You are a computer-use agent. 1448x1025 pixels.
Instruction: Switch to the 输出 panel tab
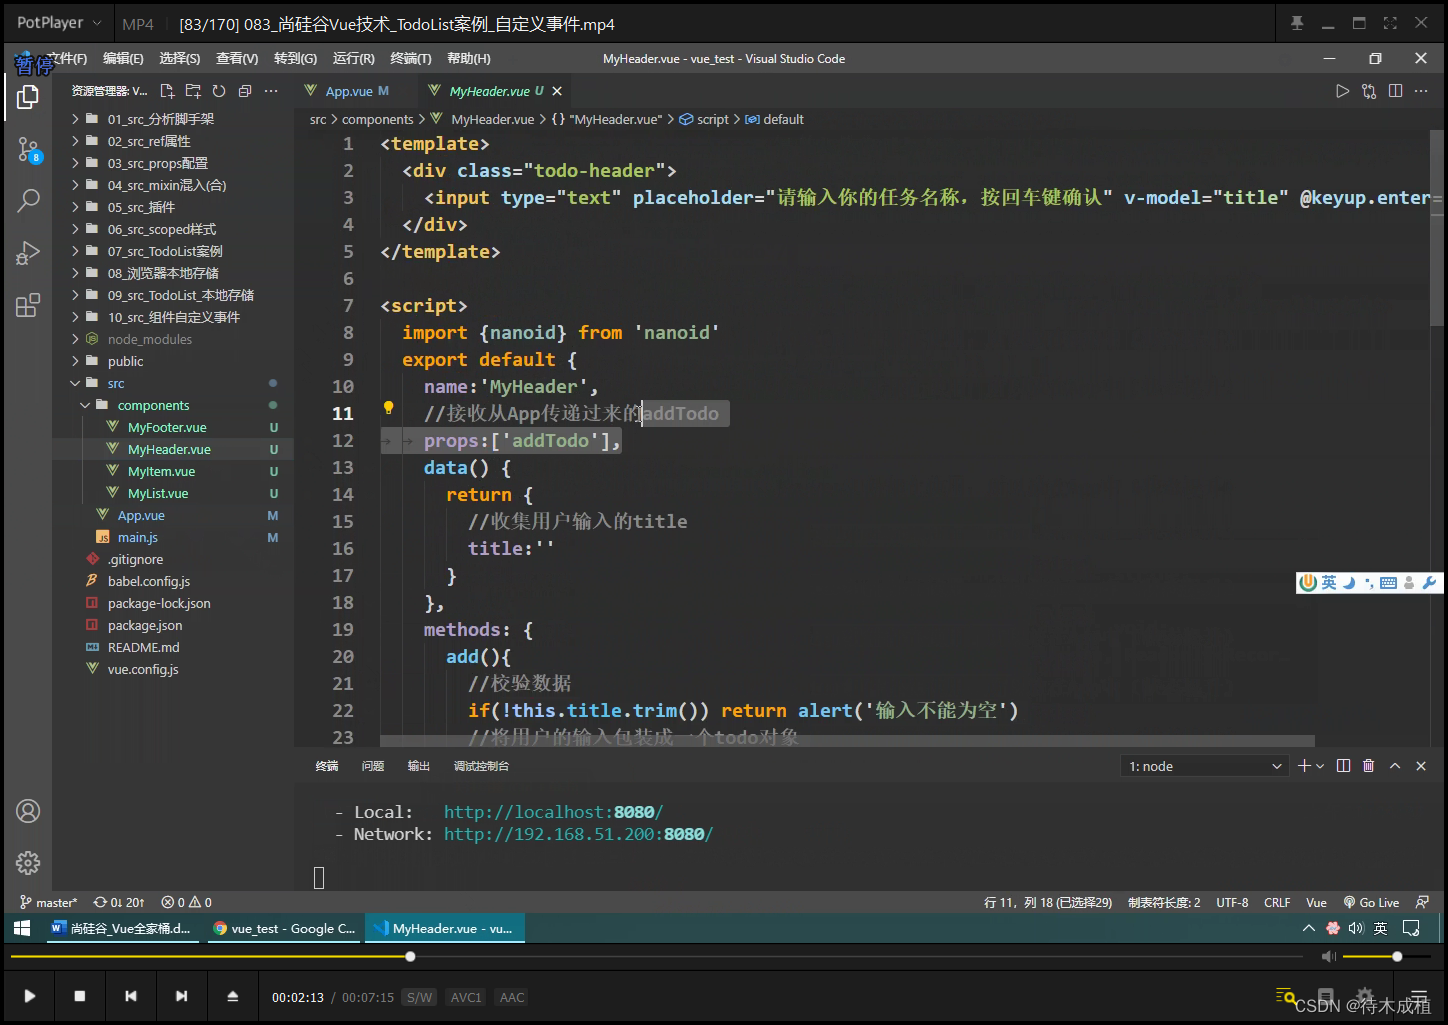[418, 766]
